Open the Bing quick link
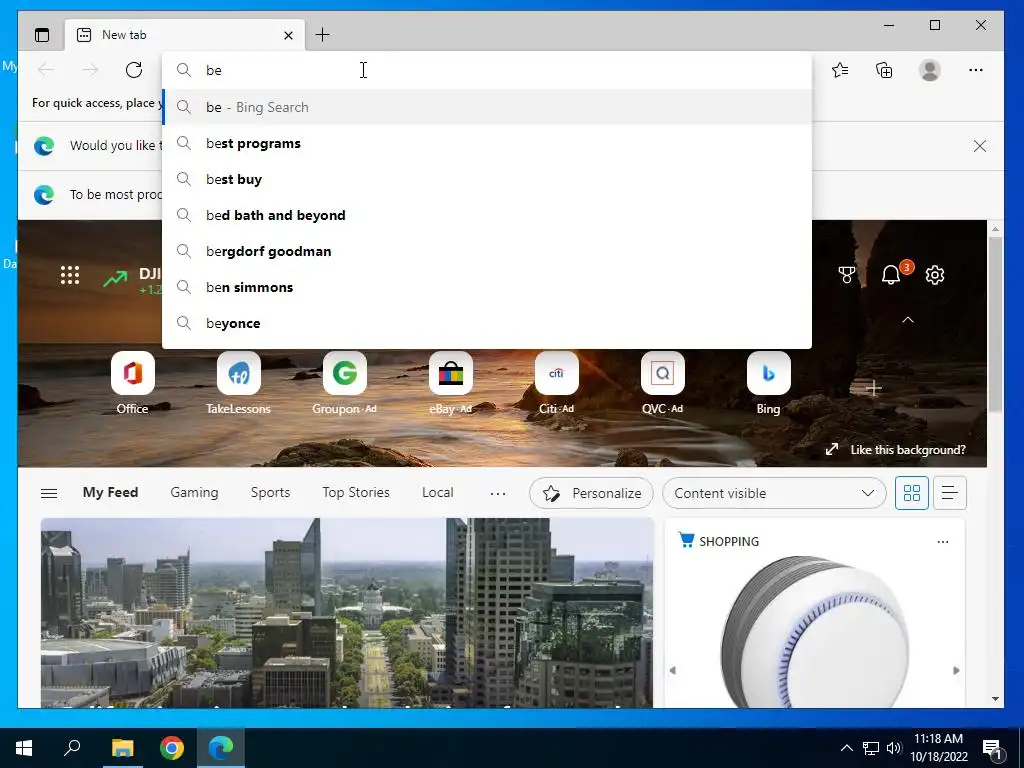The image size is (1024, 768). 769,383
